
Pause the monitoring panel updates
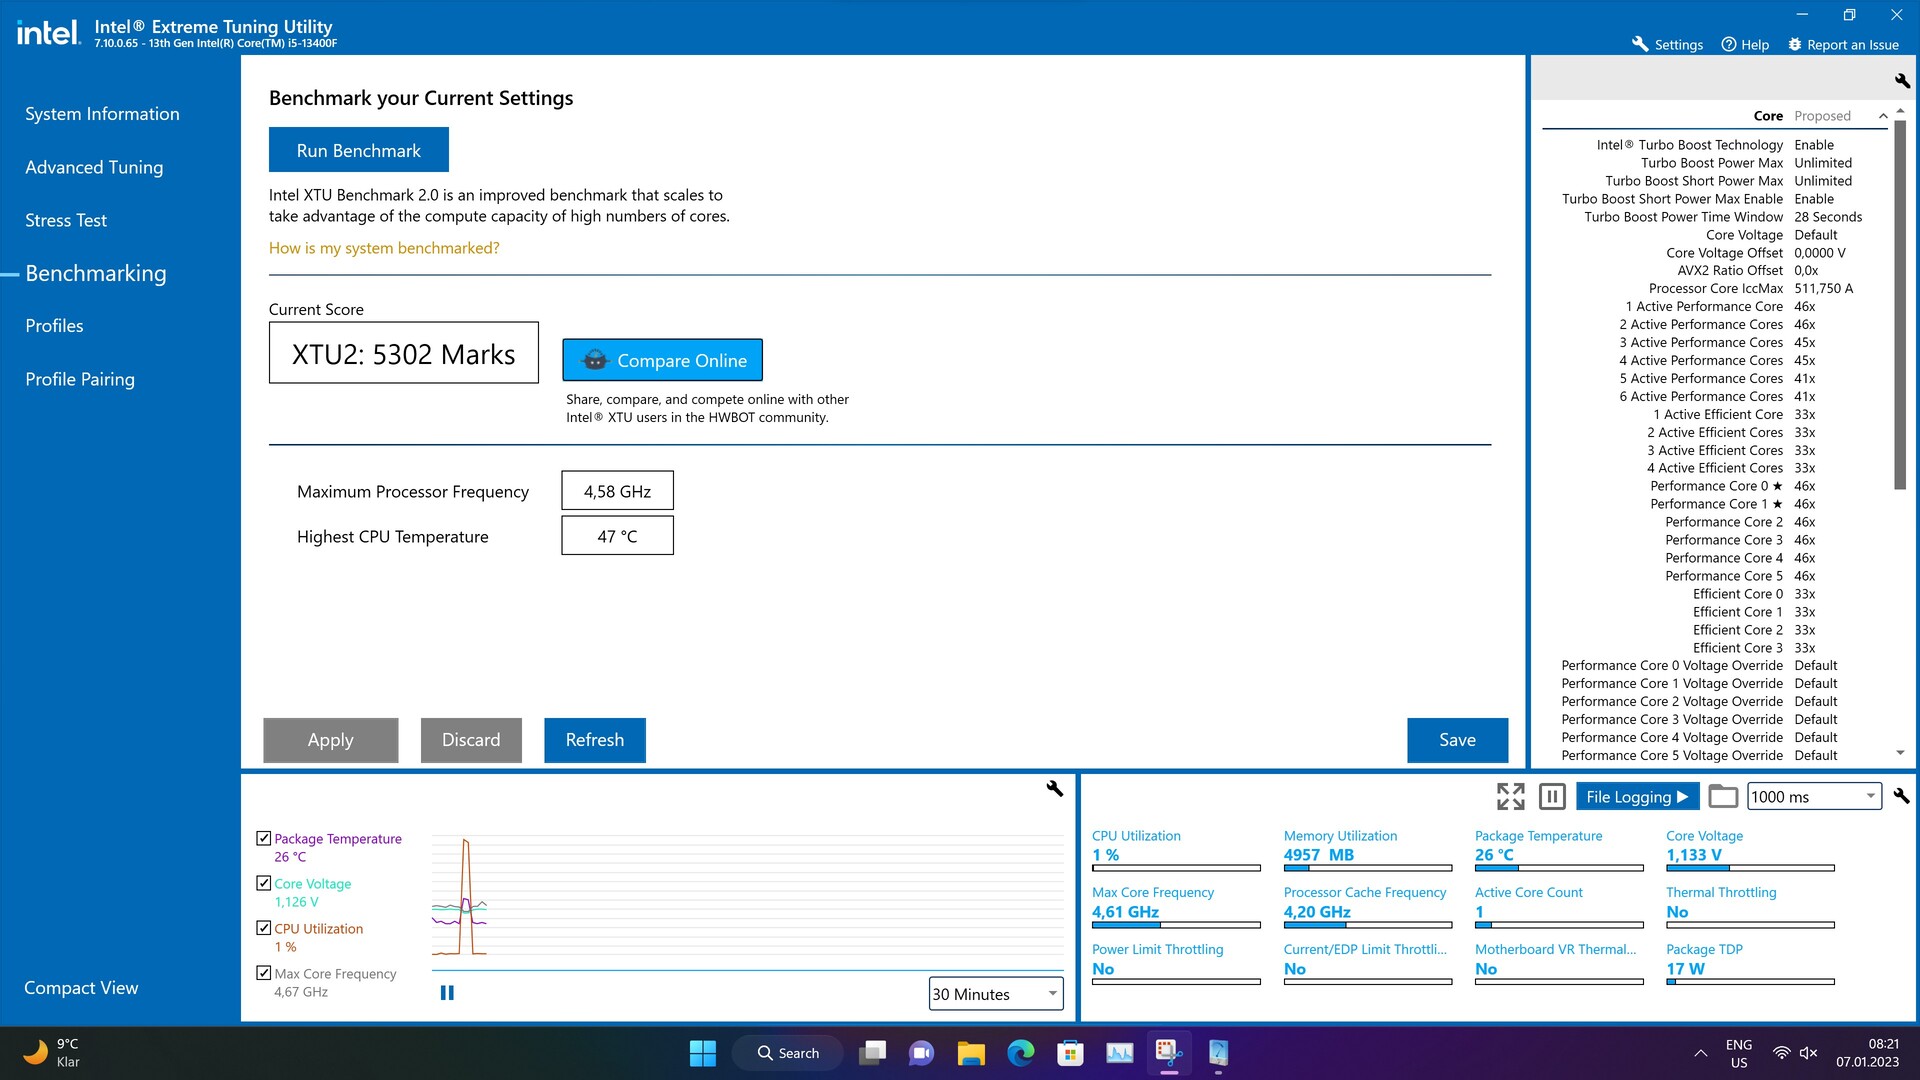point(1552,796)
